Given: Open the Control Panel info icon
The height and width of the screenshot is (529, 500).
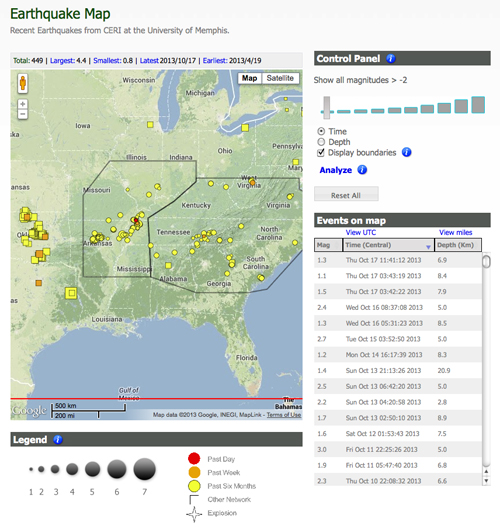Looking at the screenshot, I should 391,59.
